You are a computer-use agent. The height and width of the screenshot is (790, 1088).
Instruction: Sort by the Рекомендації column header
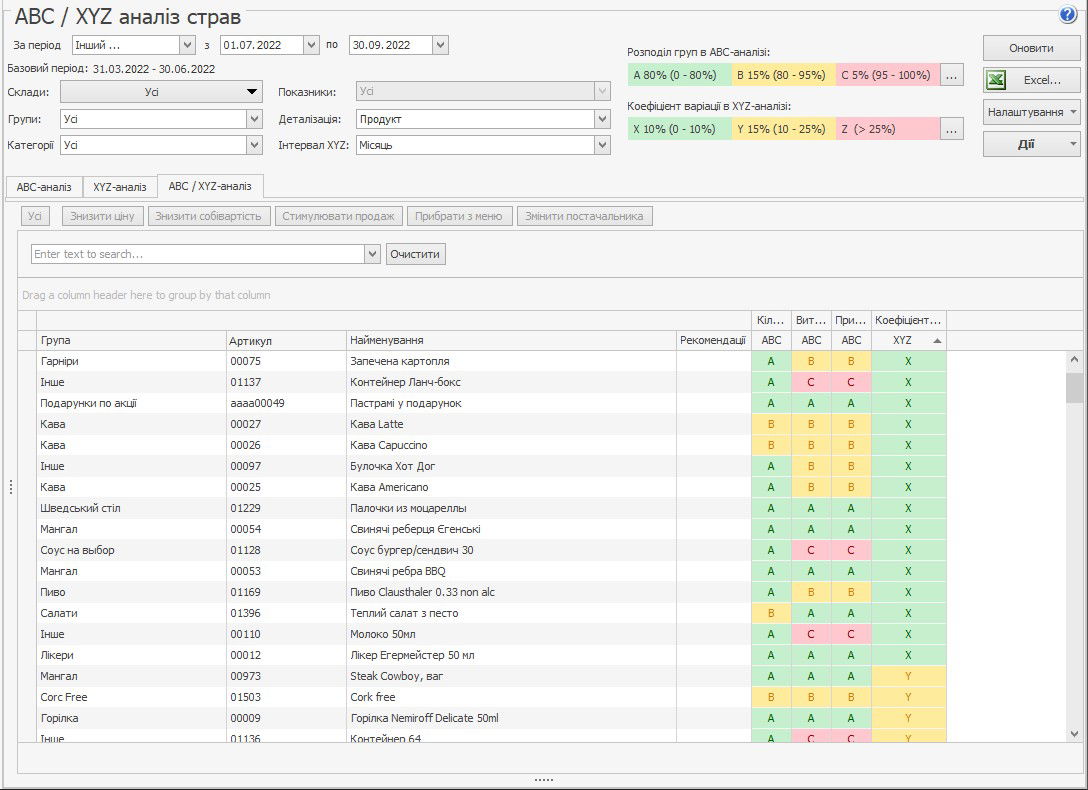tap(713, 340)
